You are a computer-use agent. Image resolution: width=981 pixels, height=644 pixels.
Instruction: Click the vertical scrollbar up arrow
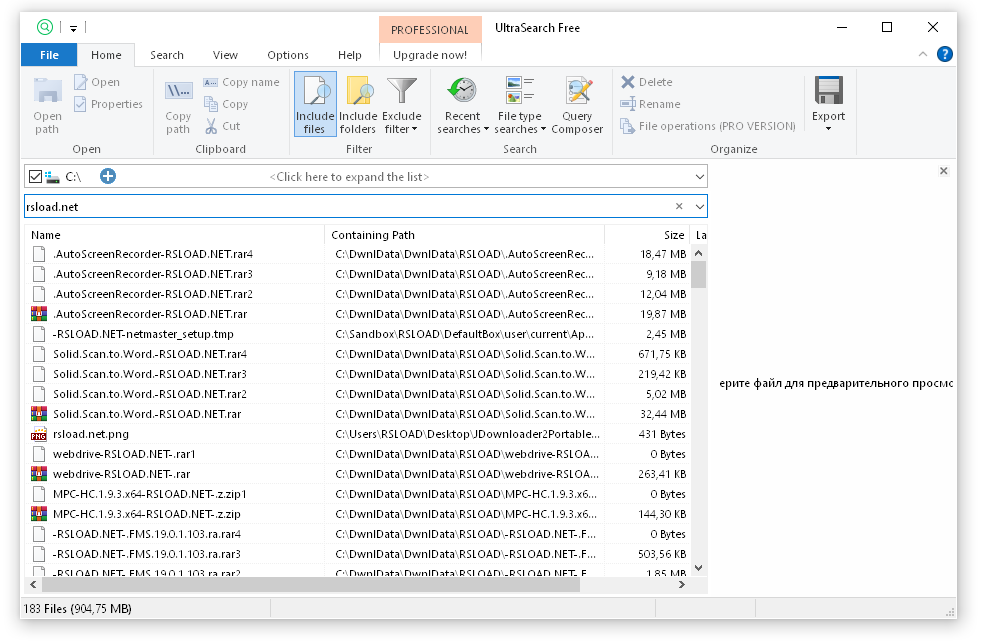(699, 253)
